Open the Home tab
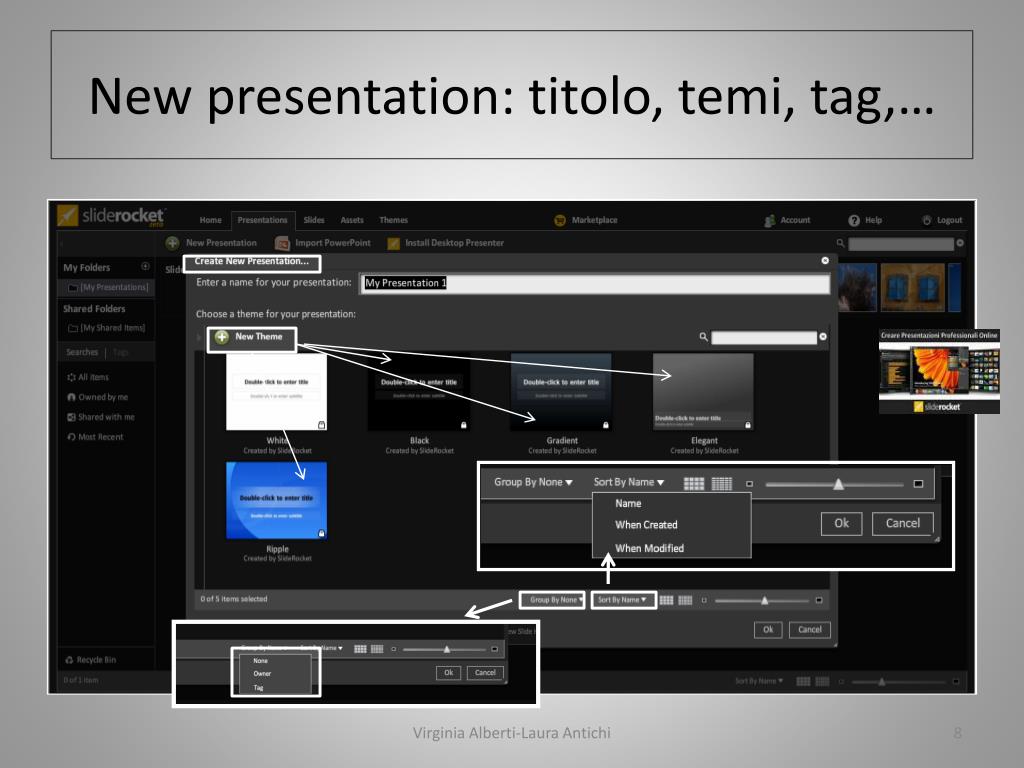 click(x=210, y=221)
